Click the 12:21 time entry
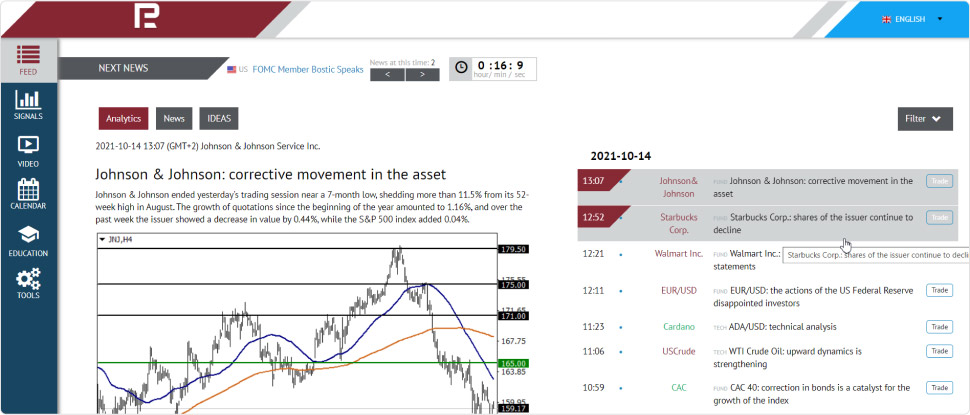 pos(593,254)
